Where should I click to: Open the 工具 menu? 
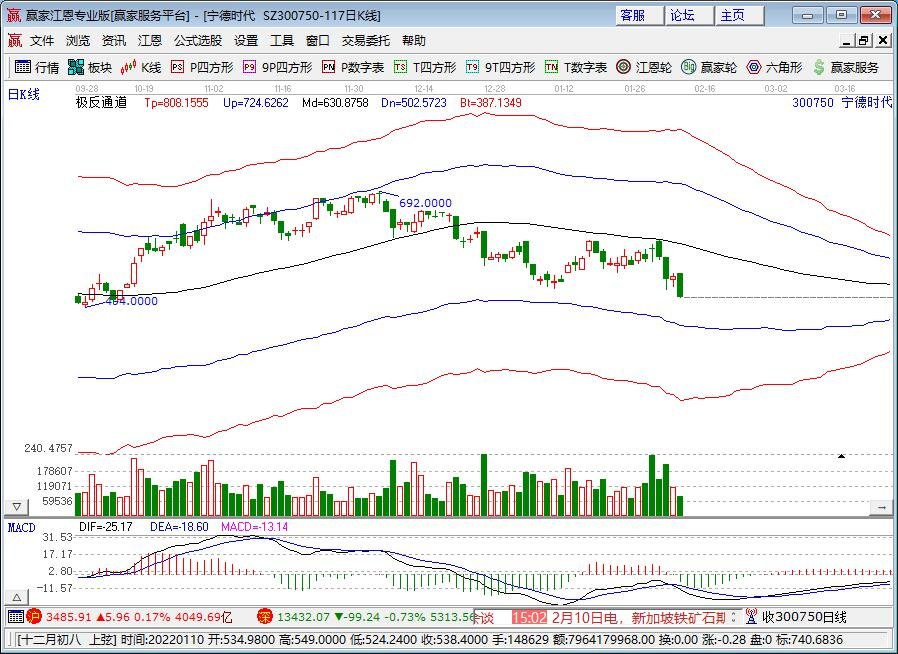click(282, 41)
